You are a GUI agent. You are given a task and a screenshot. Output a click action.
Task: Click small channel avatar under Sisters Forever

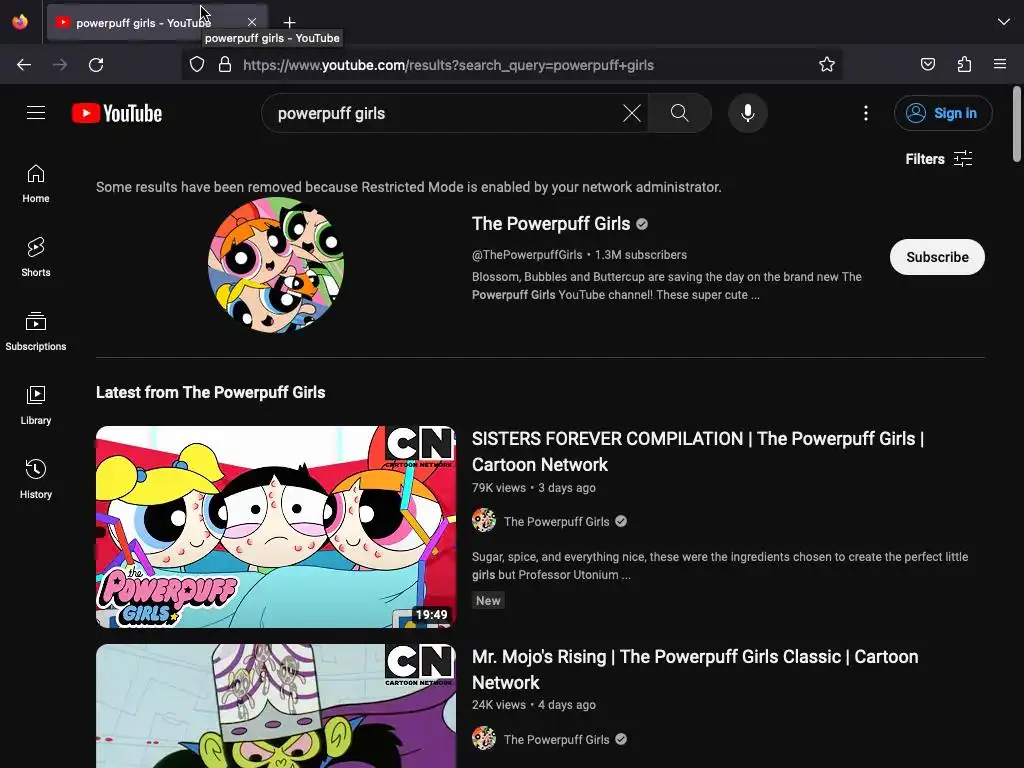(x=484, y=521)
